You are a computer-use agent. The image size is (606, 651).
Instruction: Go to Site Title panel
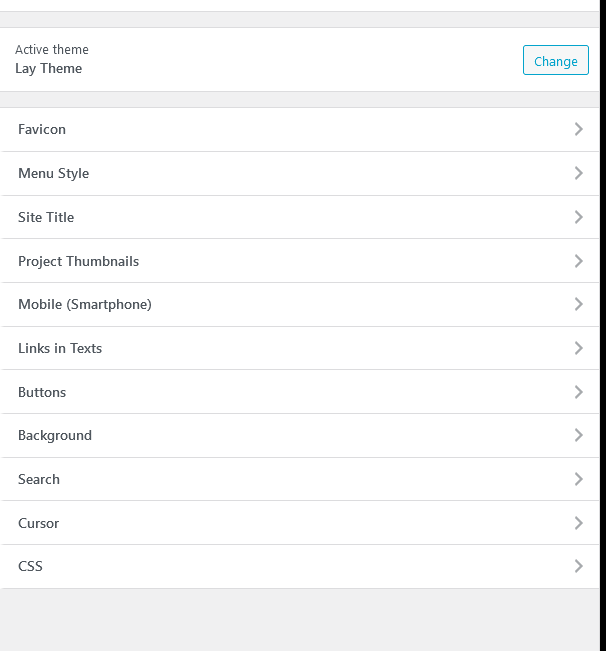46,217
